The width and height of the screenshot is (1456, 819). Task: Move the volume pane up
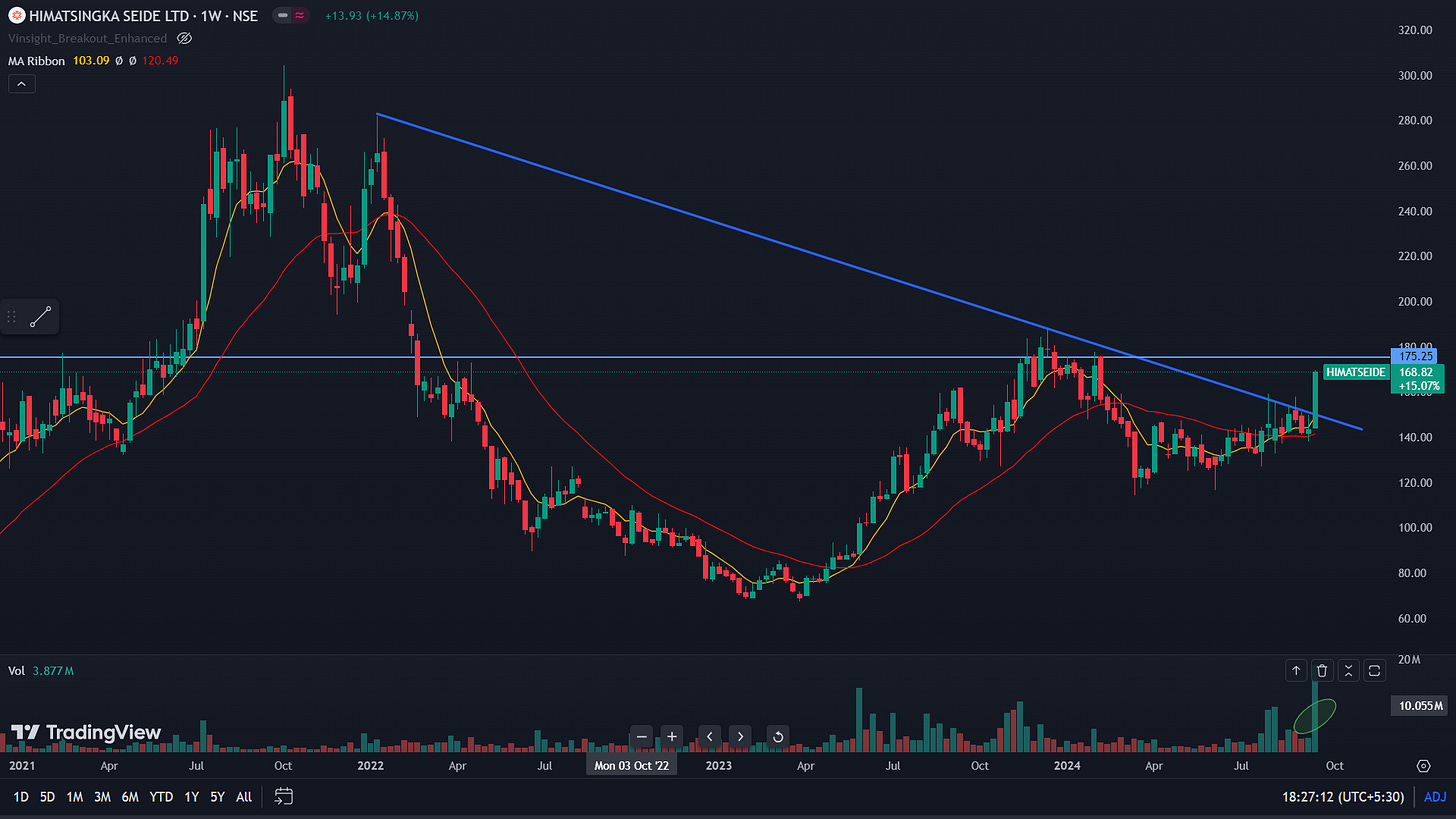pos(1296,671)
